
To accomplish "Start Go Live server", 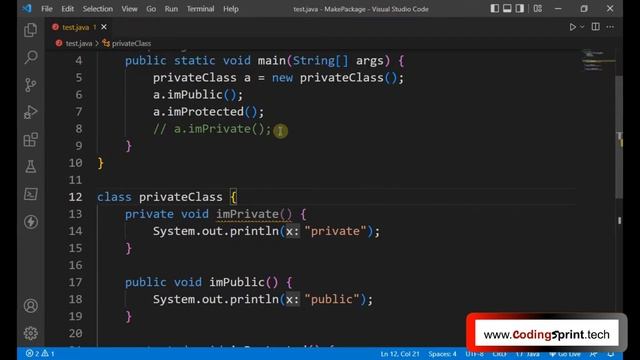I will coord(565,354).
